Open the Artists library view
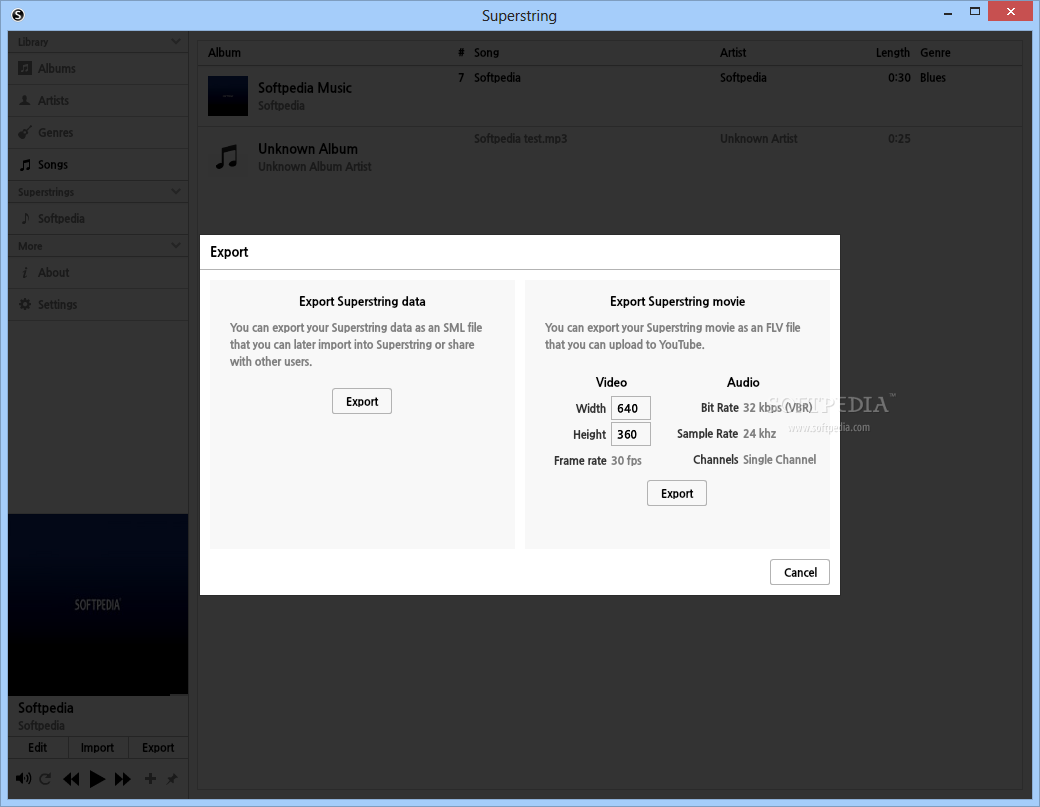The image size is (1040, 807). (98, 101)
